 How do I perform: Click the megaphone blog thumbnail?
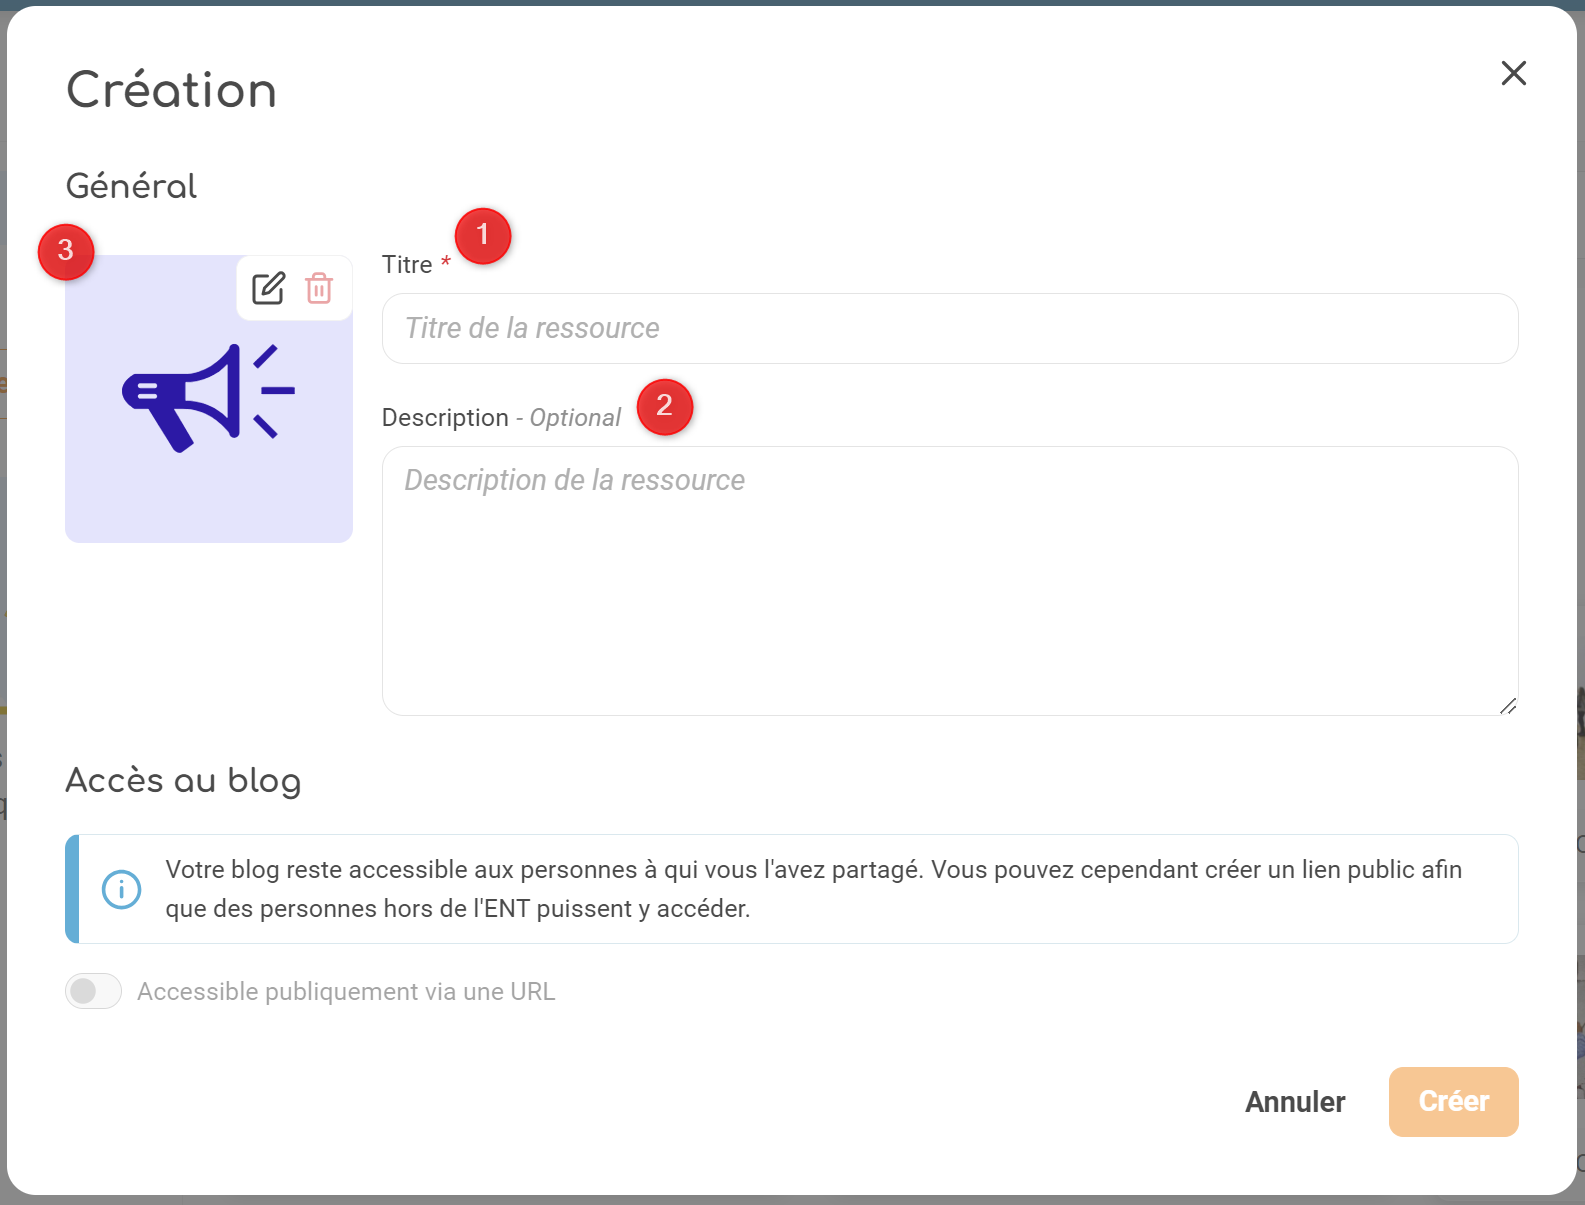pyautogui.click(x=208, y=420)
